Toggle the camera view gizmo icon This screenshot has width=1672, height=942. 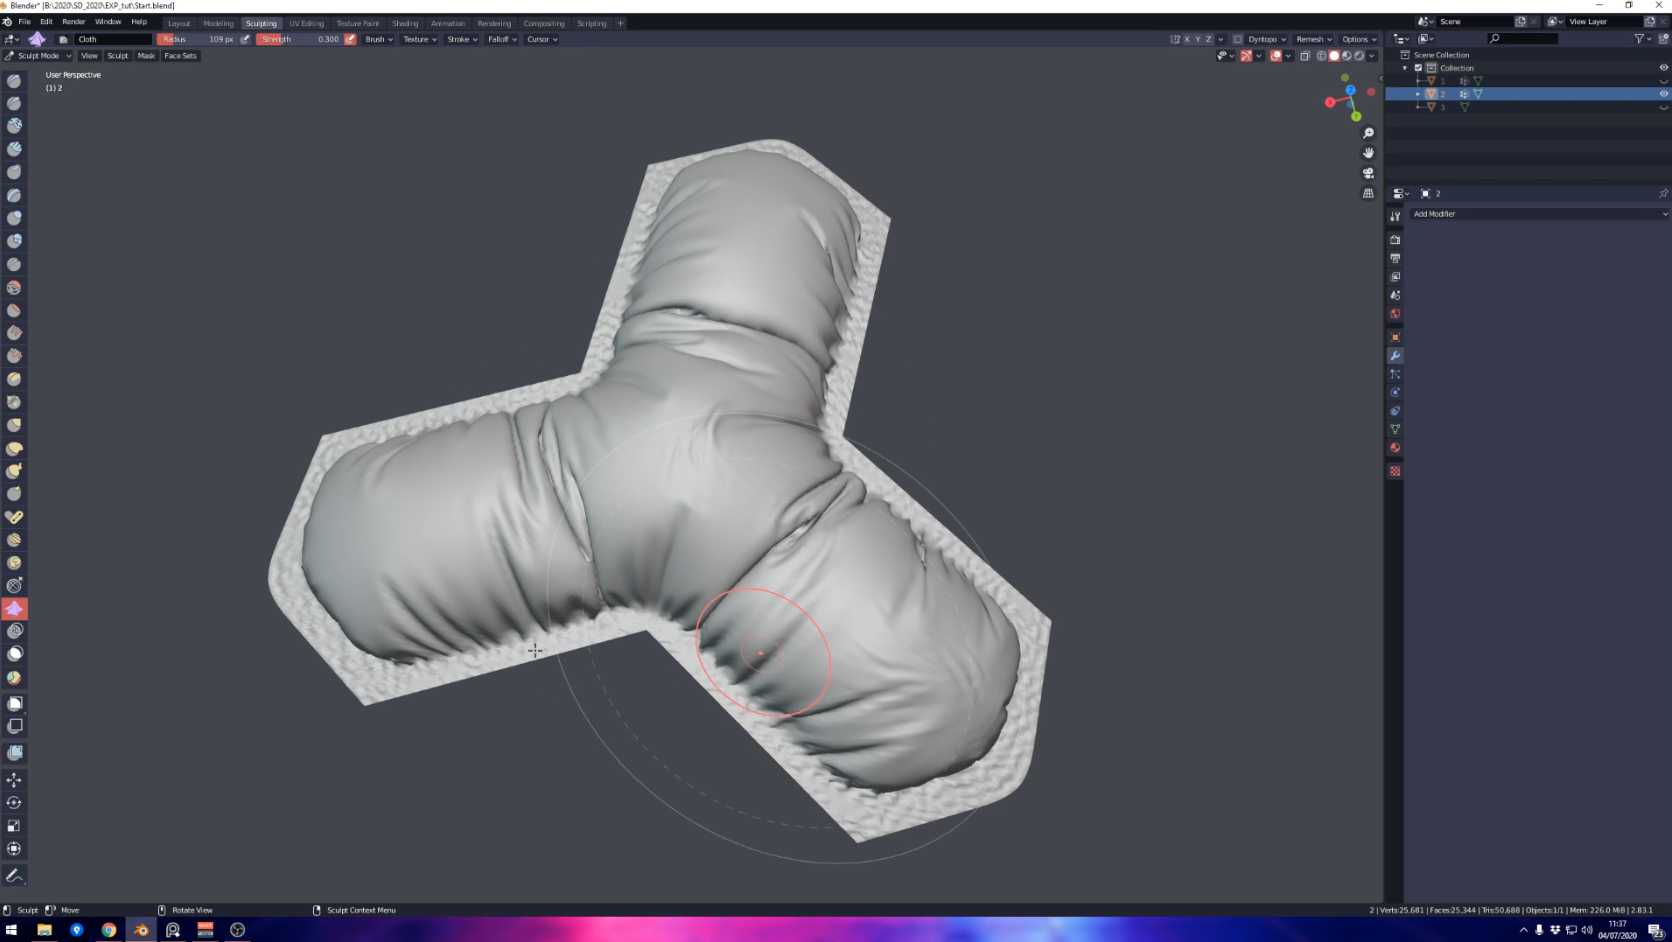[1368, 173]
